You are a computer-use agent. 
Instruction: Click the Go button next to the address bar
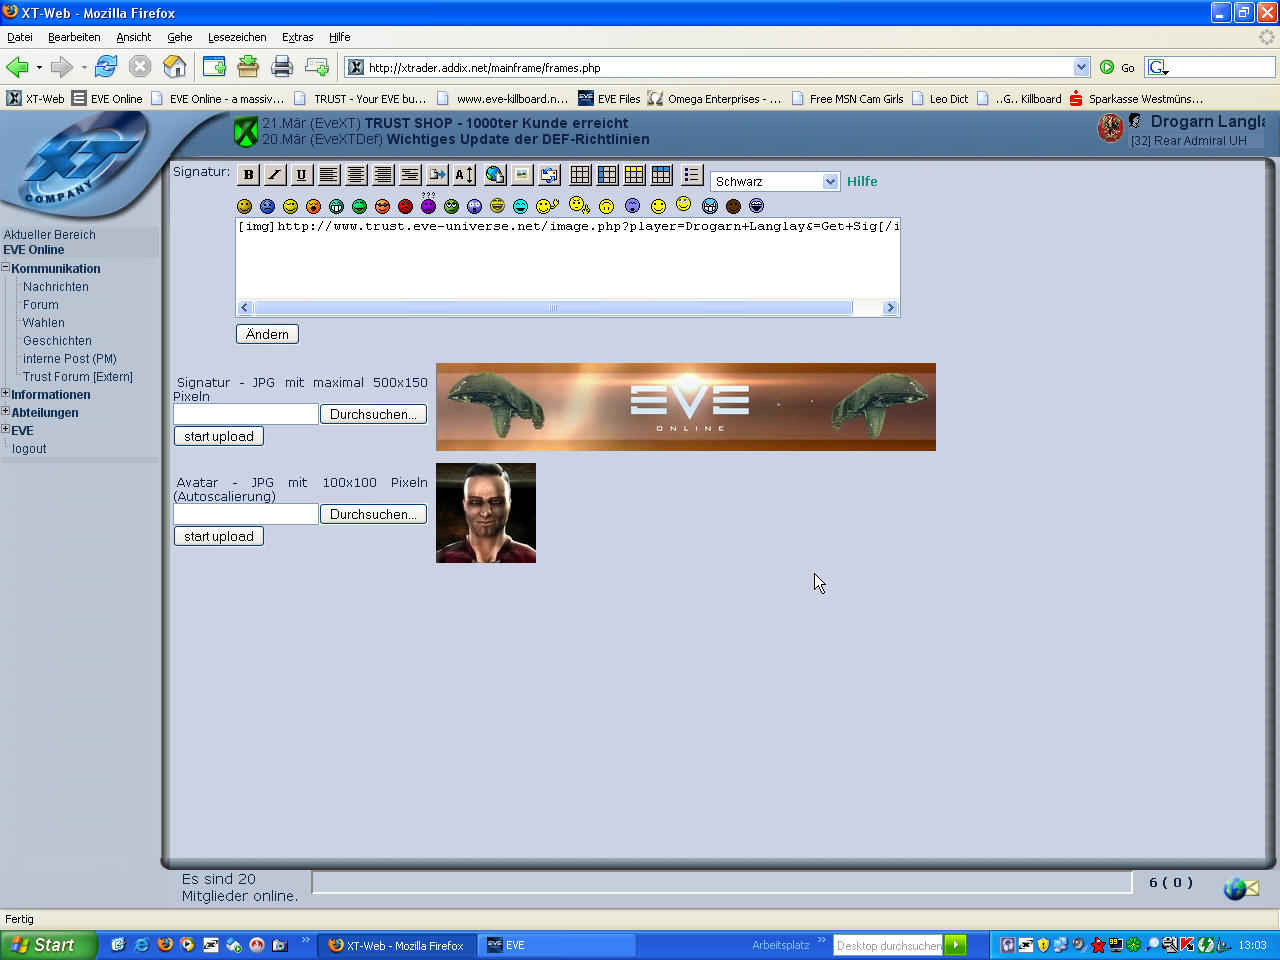1117,67
